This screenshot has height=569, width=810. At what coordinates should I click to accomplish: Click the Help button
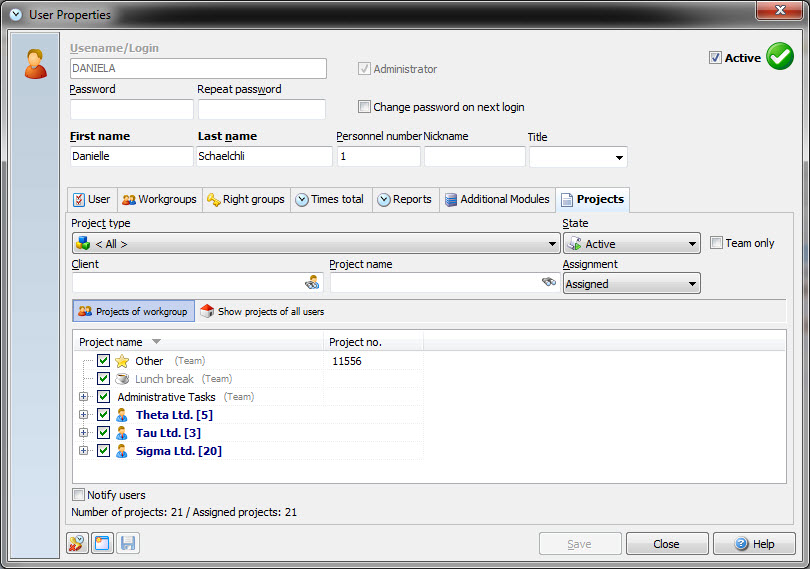pyautogui.click(x=754, y=544)
